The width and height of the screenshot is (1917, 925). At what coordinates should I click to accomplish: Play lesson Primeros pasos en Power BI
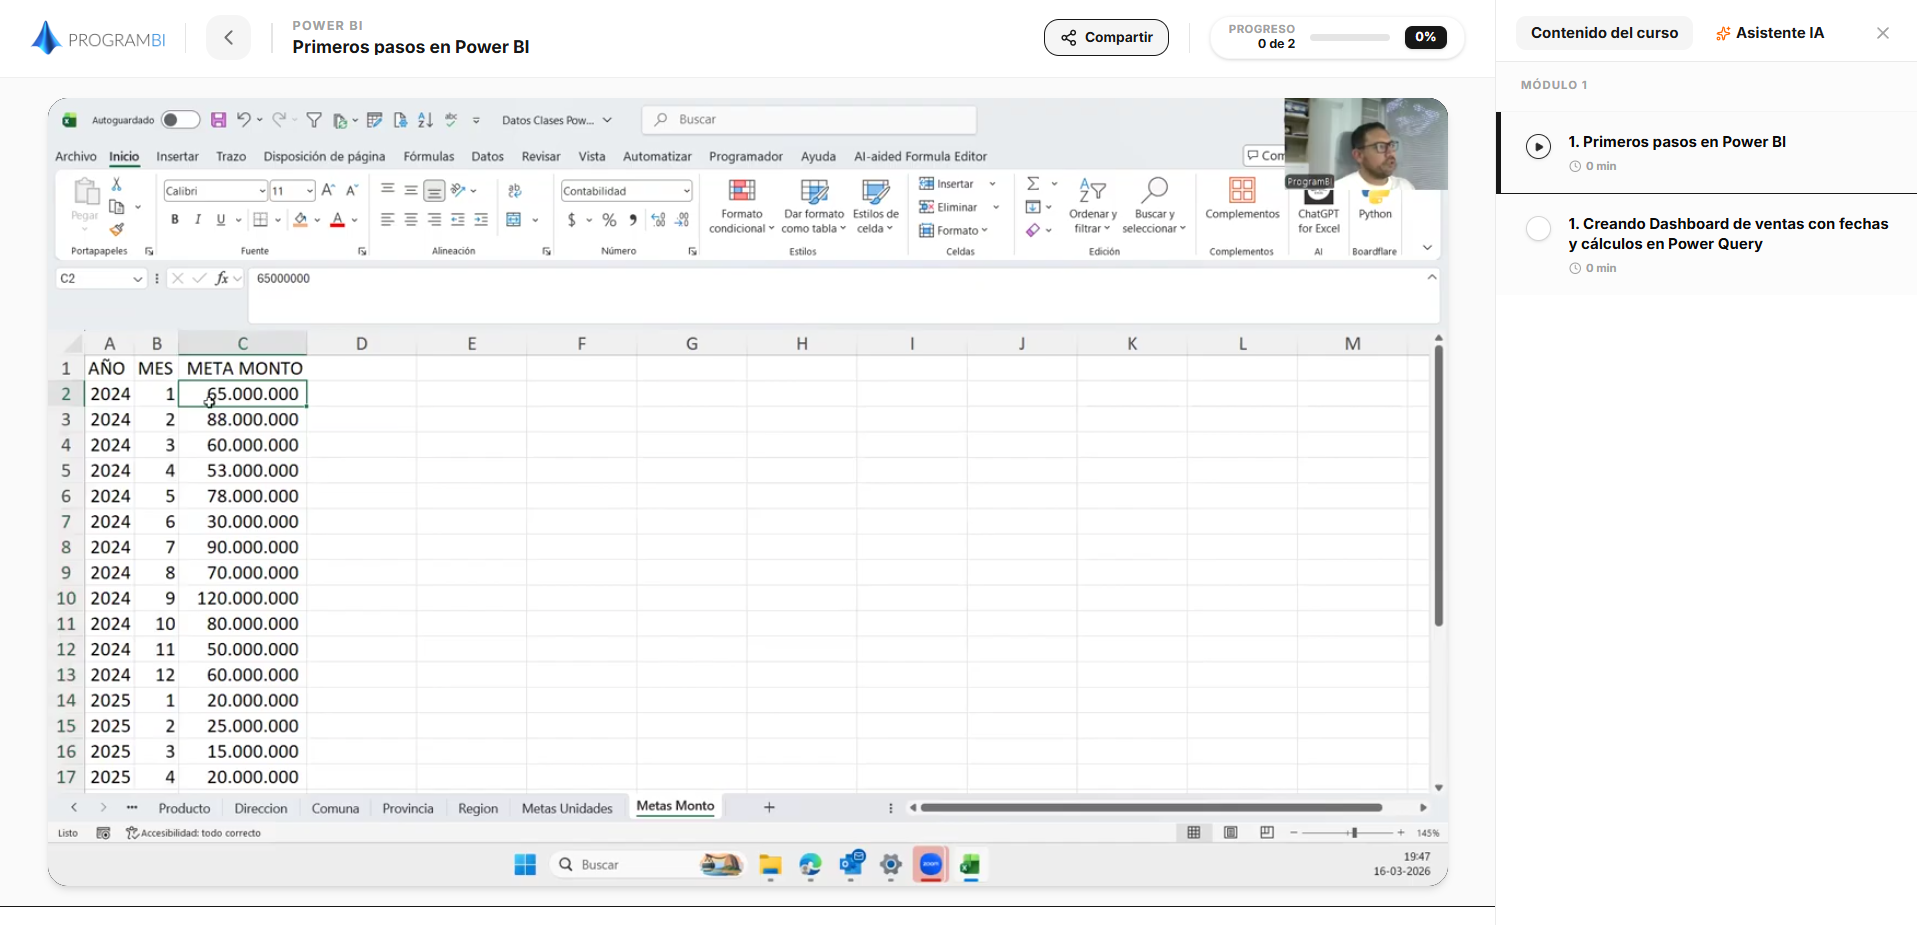tap(1538, 147)
